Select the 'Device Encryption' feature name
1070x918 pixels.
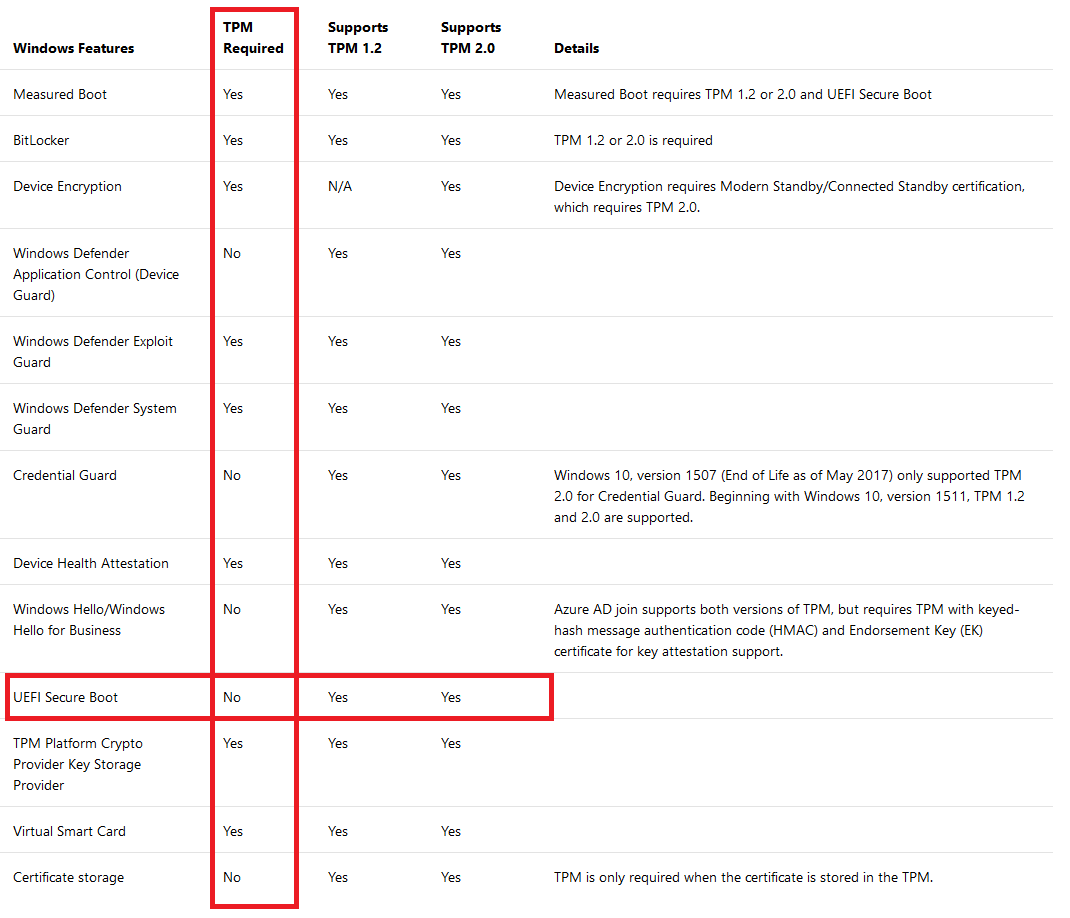pyautogui.click(x=68, y=186)
